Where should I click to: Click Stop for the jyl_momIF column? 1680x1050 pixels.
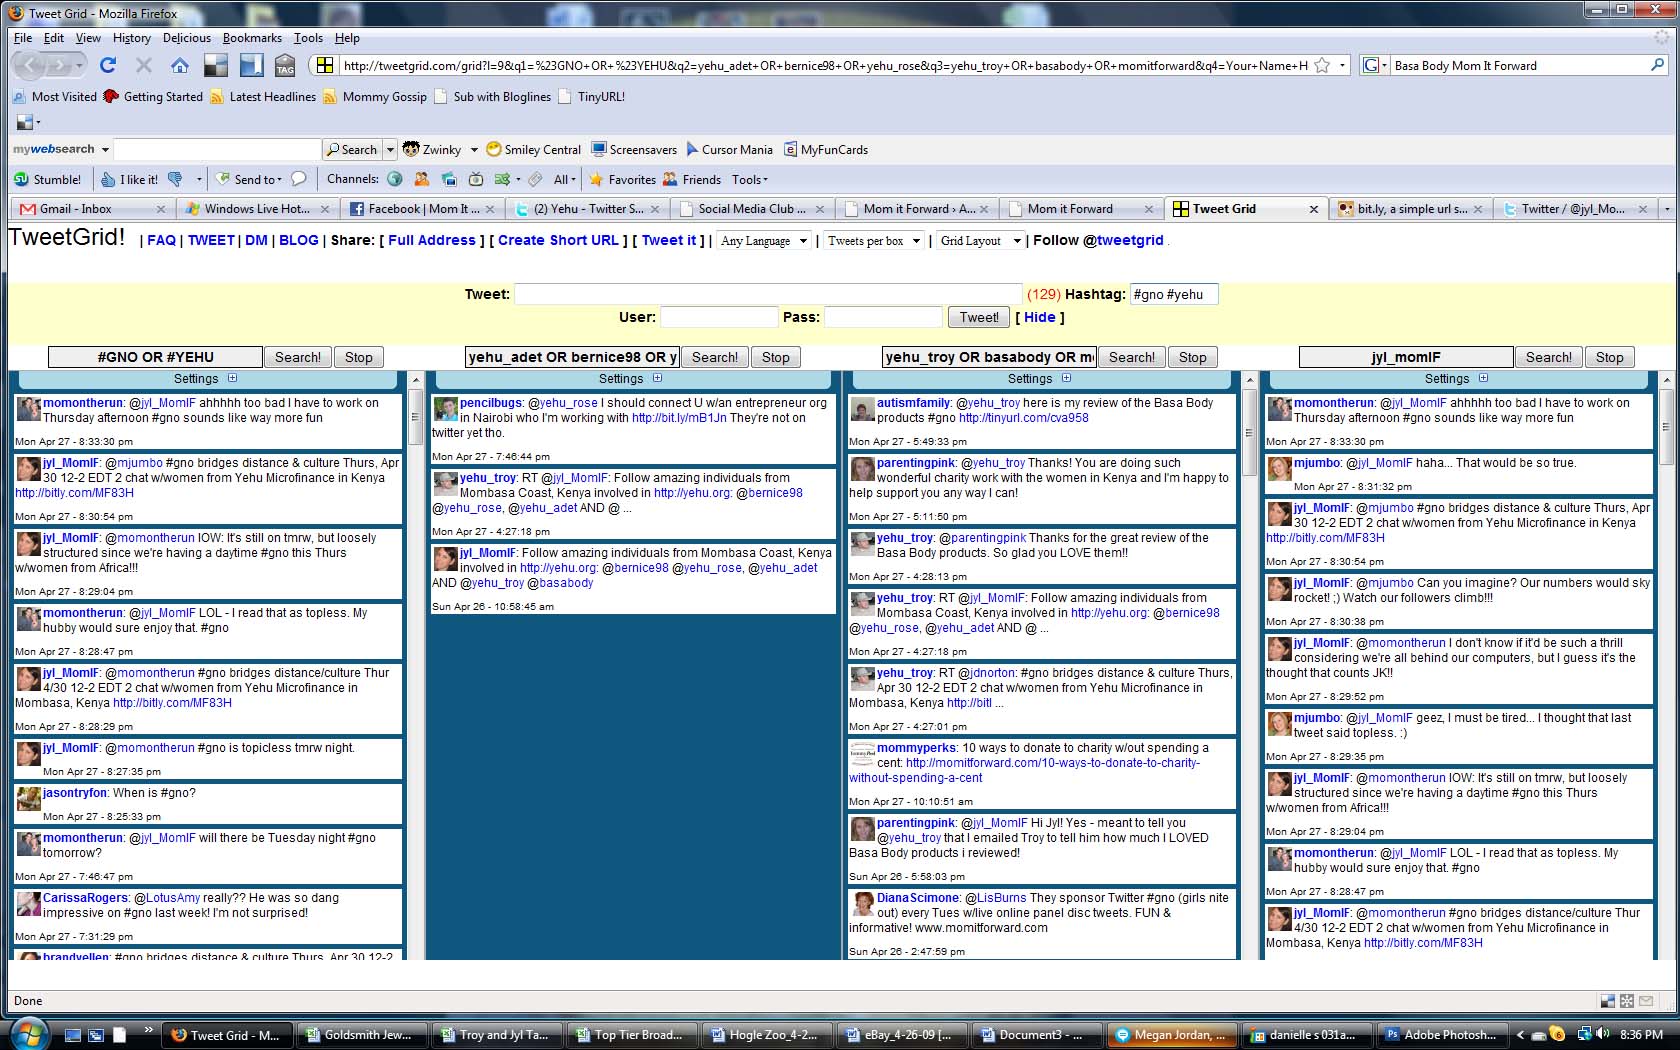1609,357
